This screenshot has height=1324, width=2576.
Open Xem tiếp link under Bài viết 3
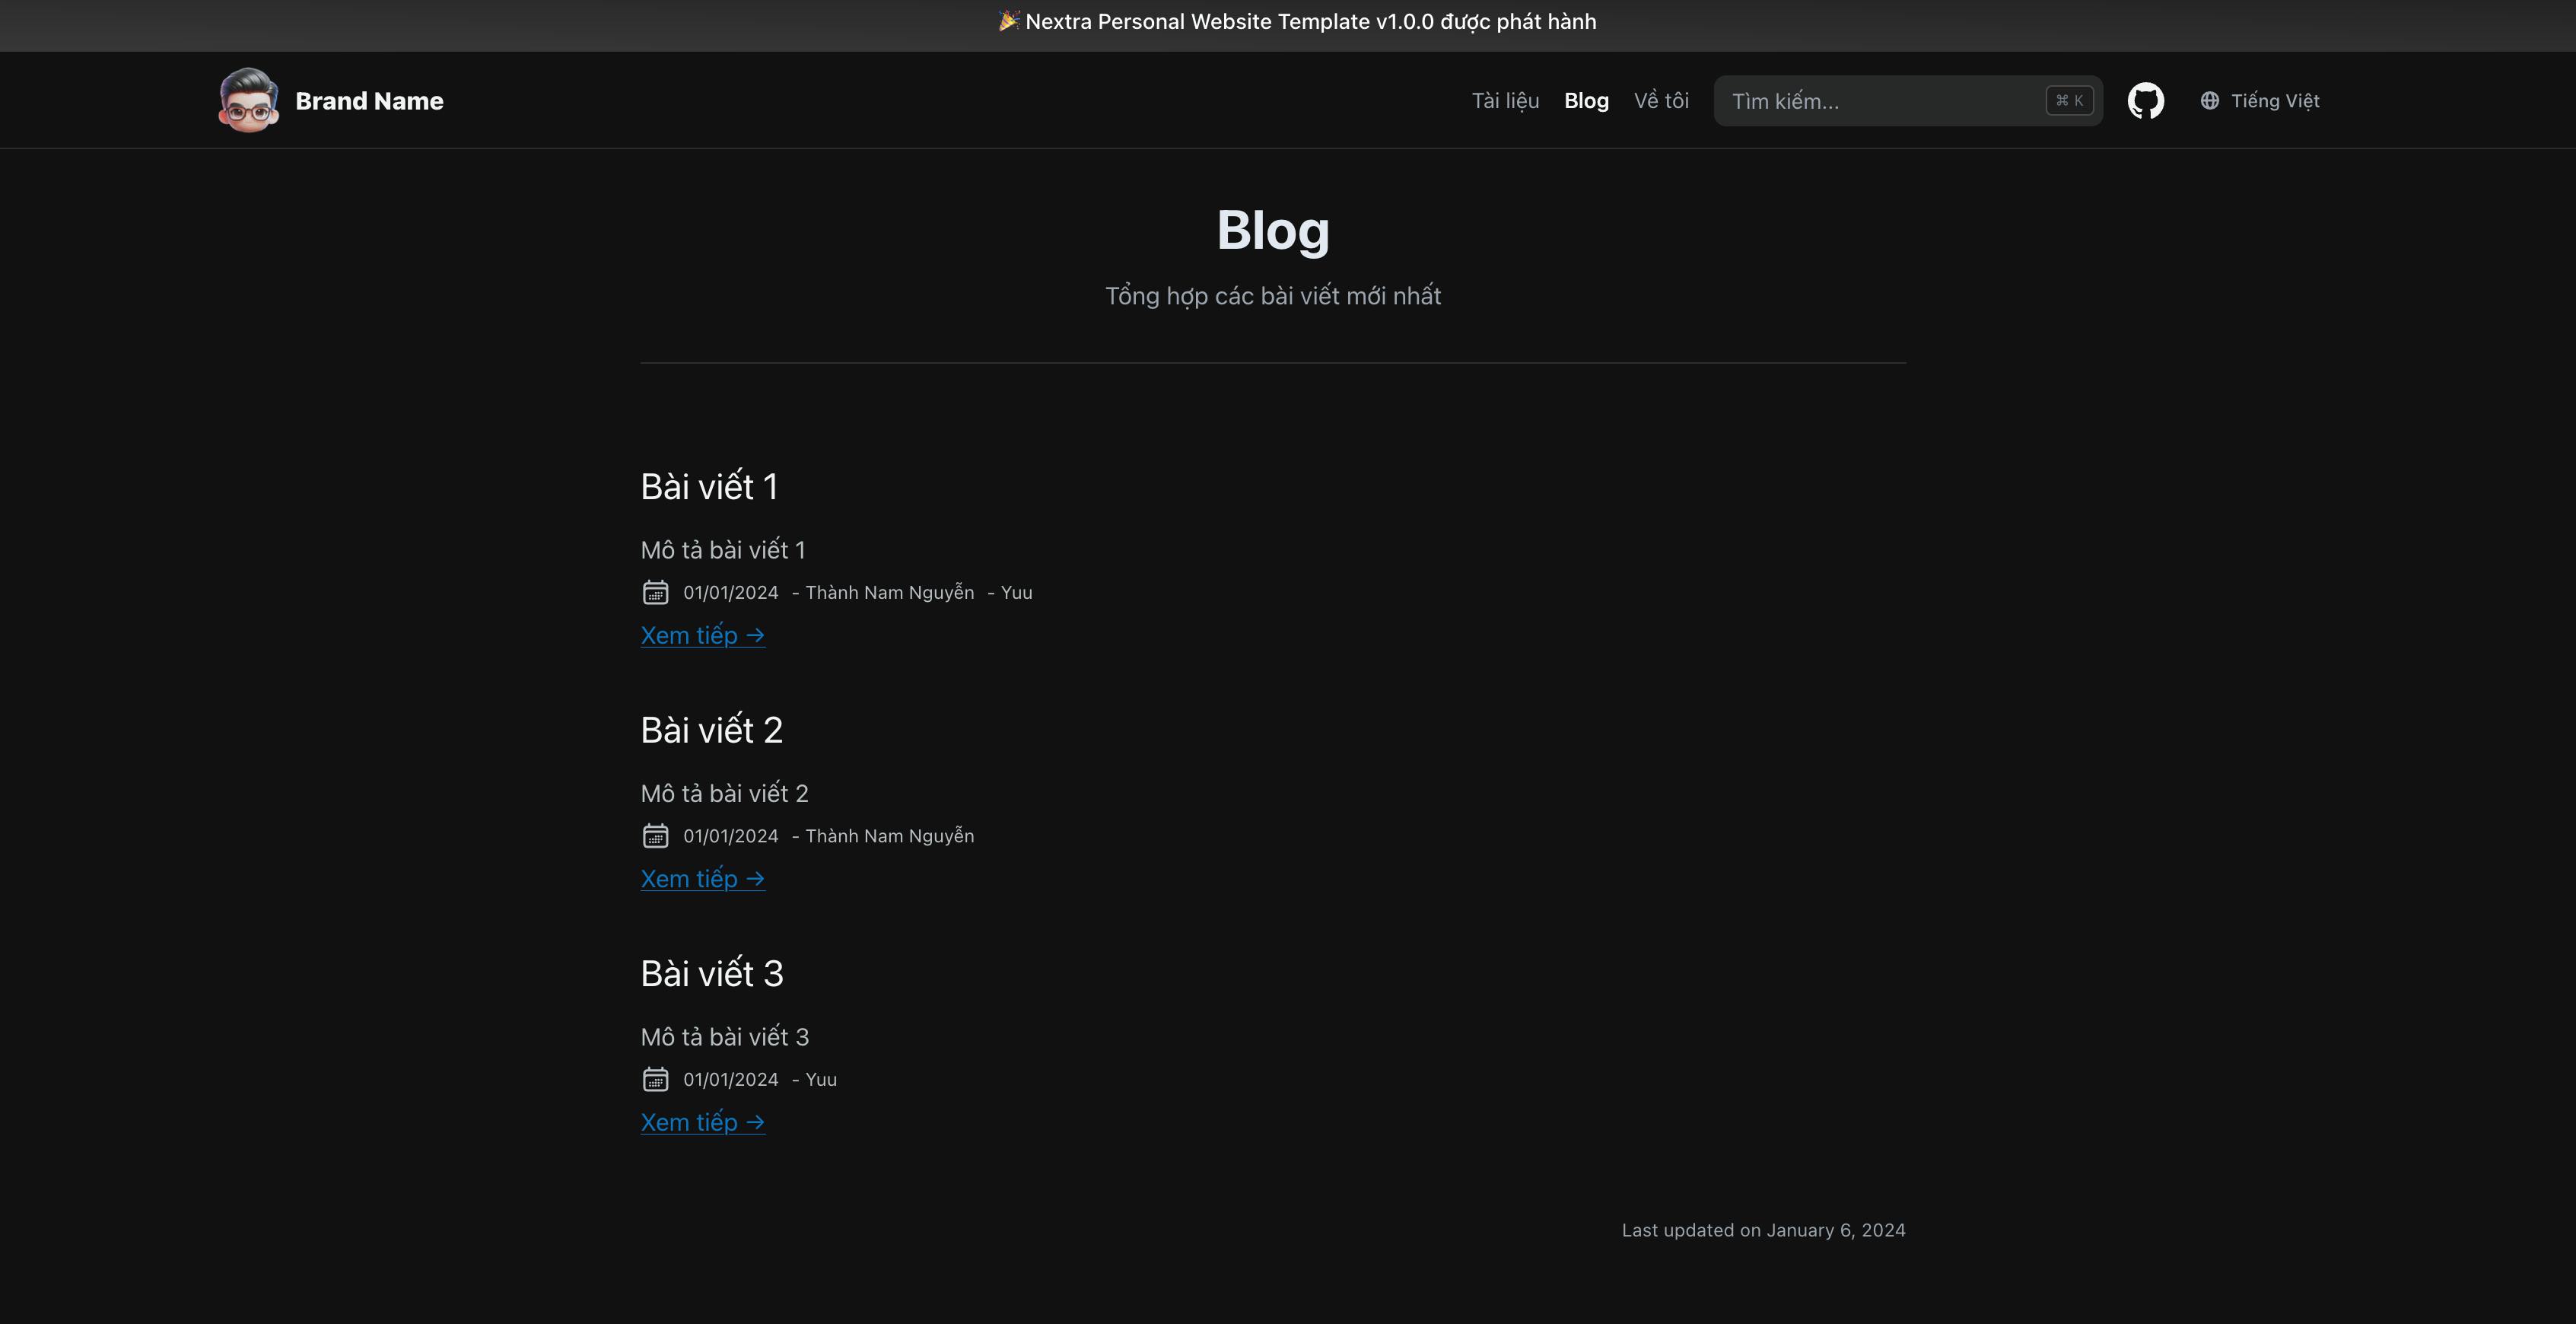click(x=703, y=1122)
